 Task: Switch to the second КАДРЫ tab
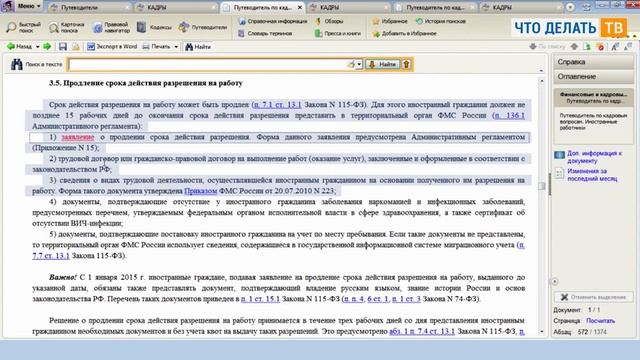[x=349, y=7]
